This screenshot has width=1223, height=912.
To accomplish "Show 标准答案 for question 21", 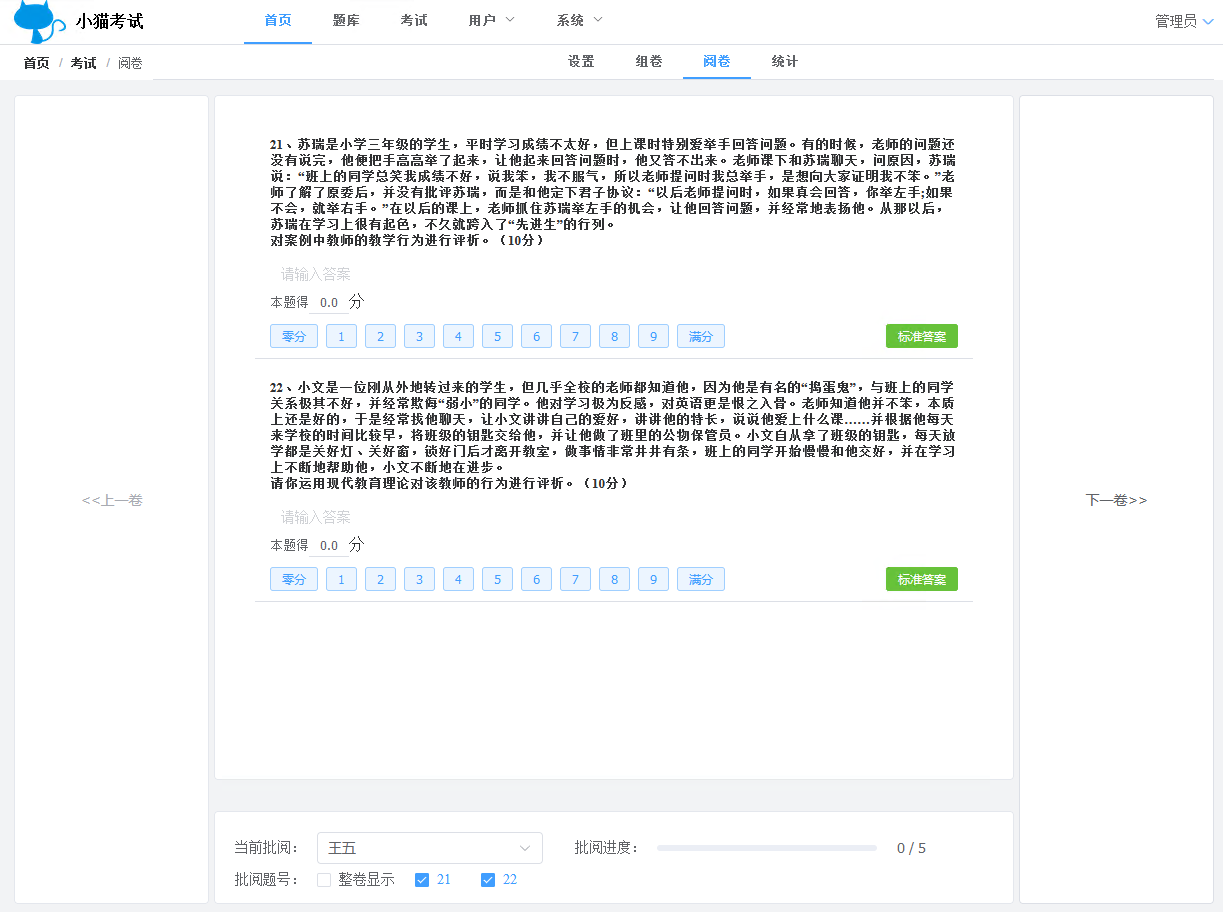I will 922,336.
